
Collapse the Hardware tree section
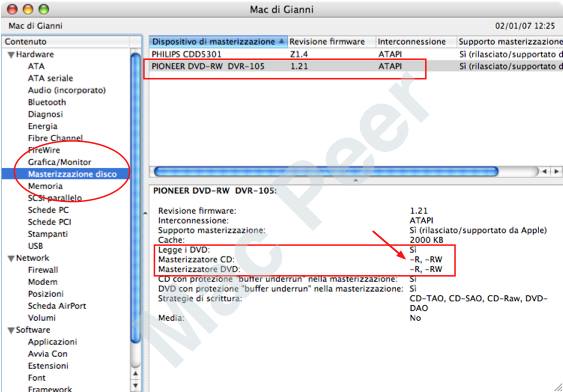click(11, 55)
